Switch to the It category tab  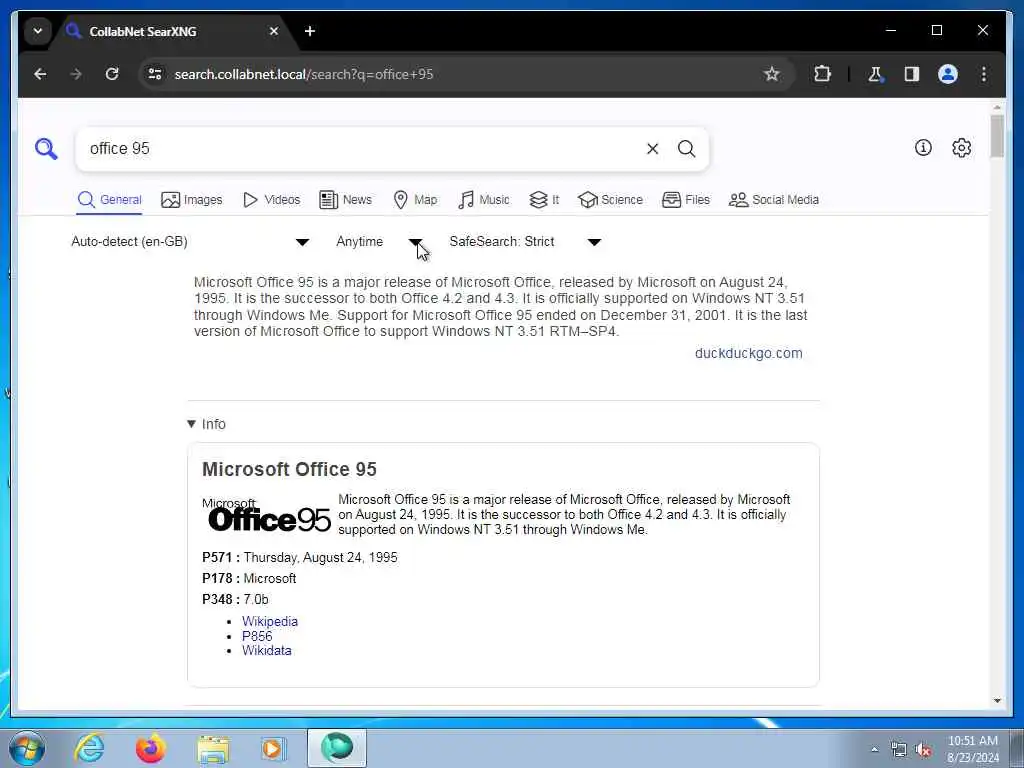pos(544,200)
